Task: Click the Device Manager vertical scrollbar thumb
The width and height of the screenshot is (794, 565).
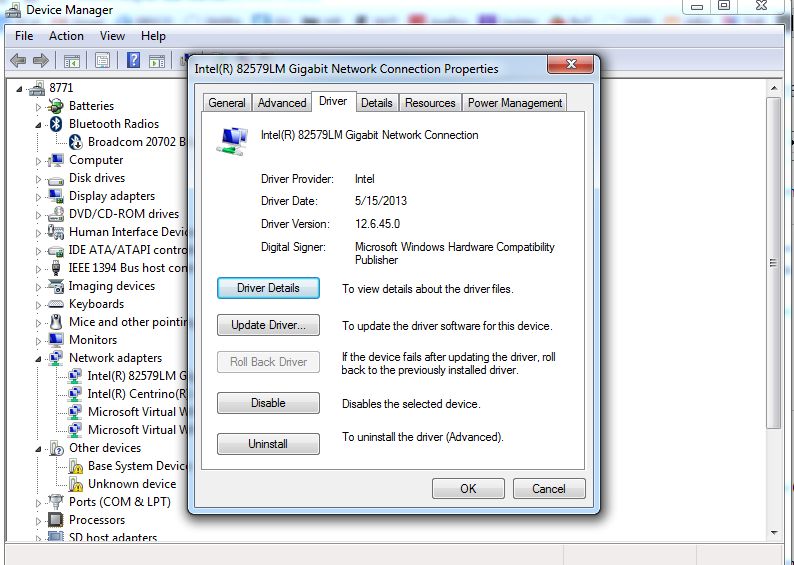Action: click(773, 263)
